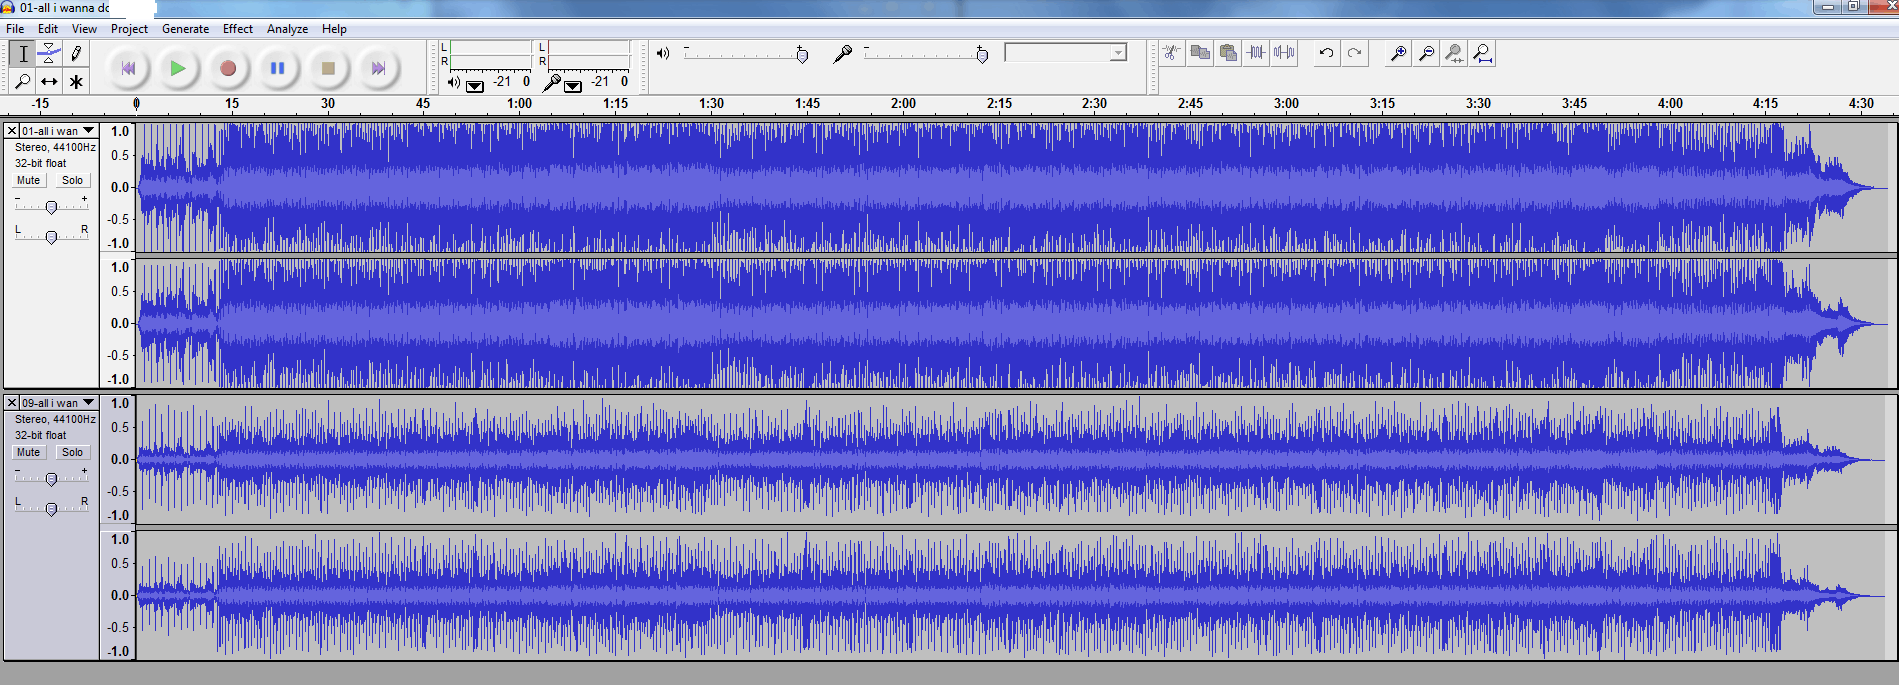
Task: Click the 2:00 mark on the timeline ruler
Action: tap(903, 103)
